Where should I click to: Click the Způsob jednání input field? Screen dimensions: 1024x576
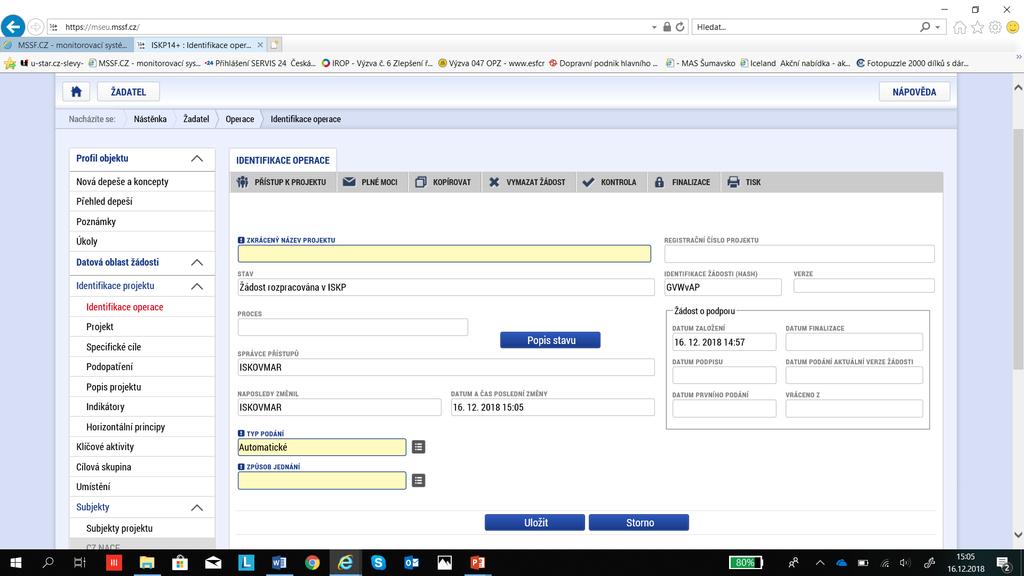pyautogui.click(x=321, y=480)
